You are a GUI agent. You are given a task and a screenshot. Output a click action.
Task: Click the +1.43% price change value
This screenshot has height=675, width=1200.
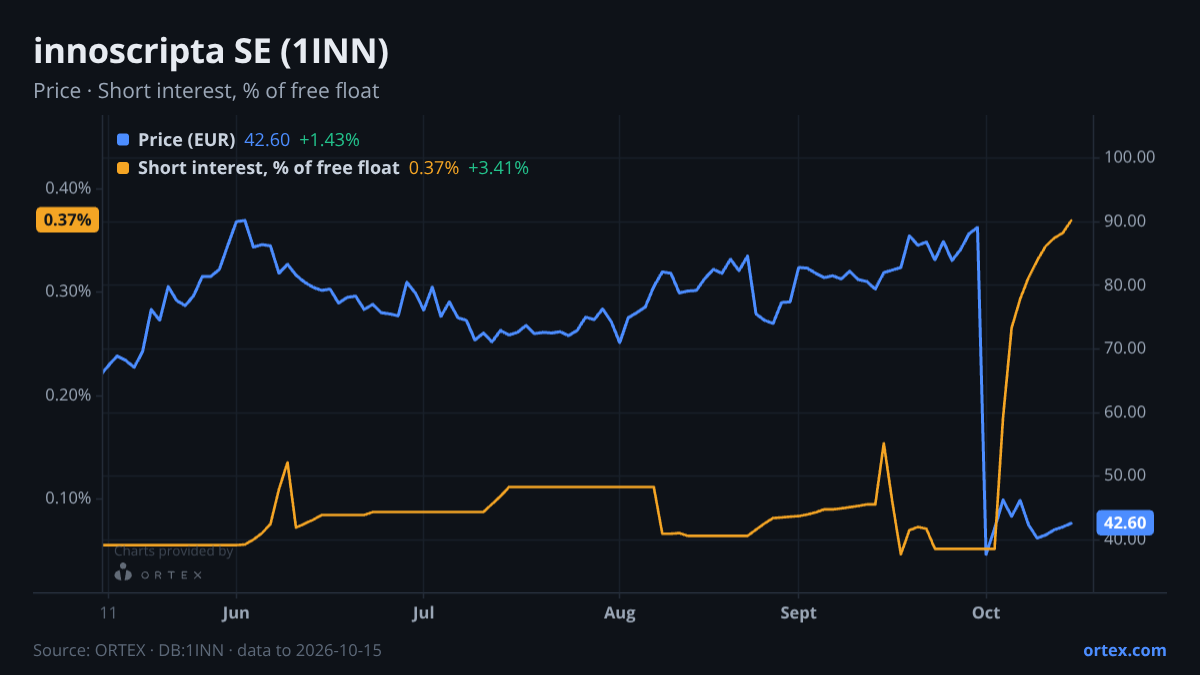(329, 140)
